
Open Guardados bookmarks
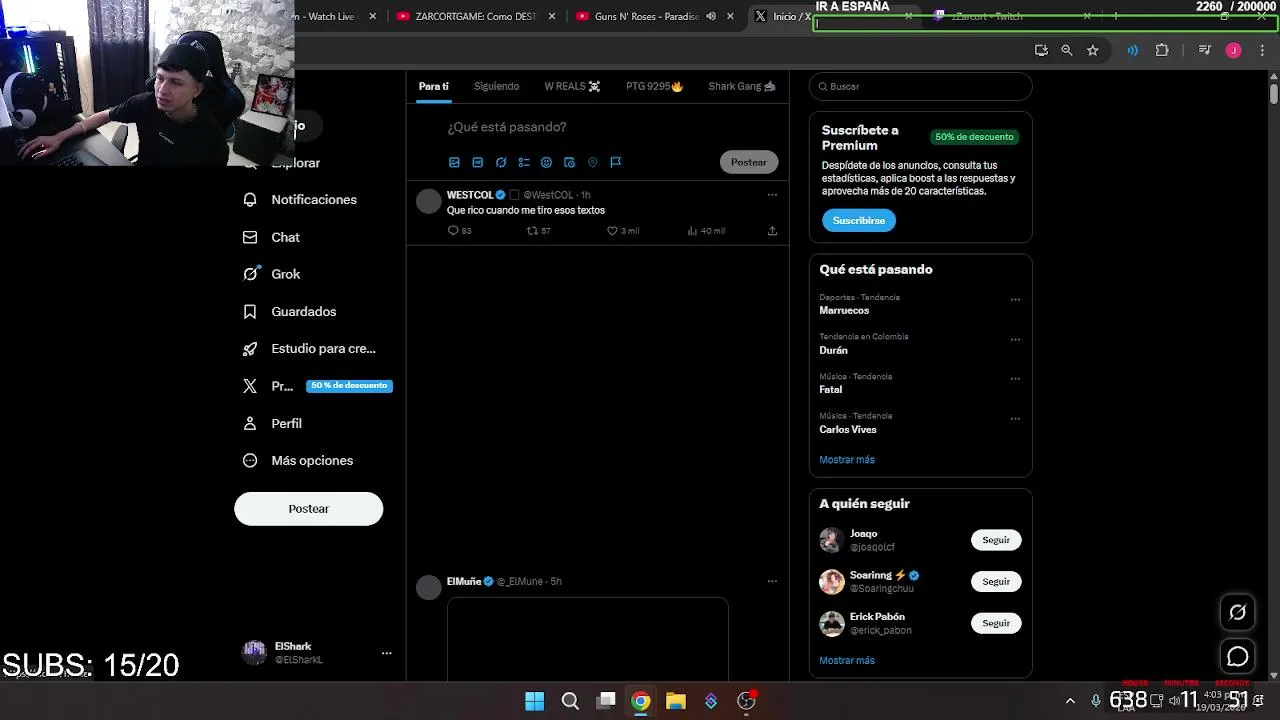pyautogui.click(x=290, y=311)
